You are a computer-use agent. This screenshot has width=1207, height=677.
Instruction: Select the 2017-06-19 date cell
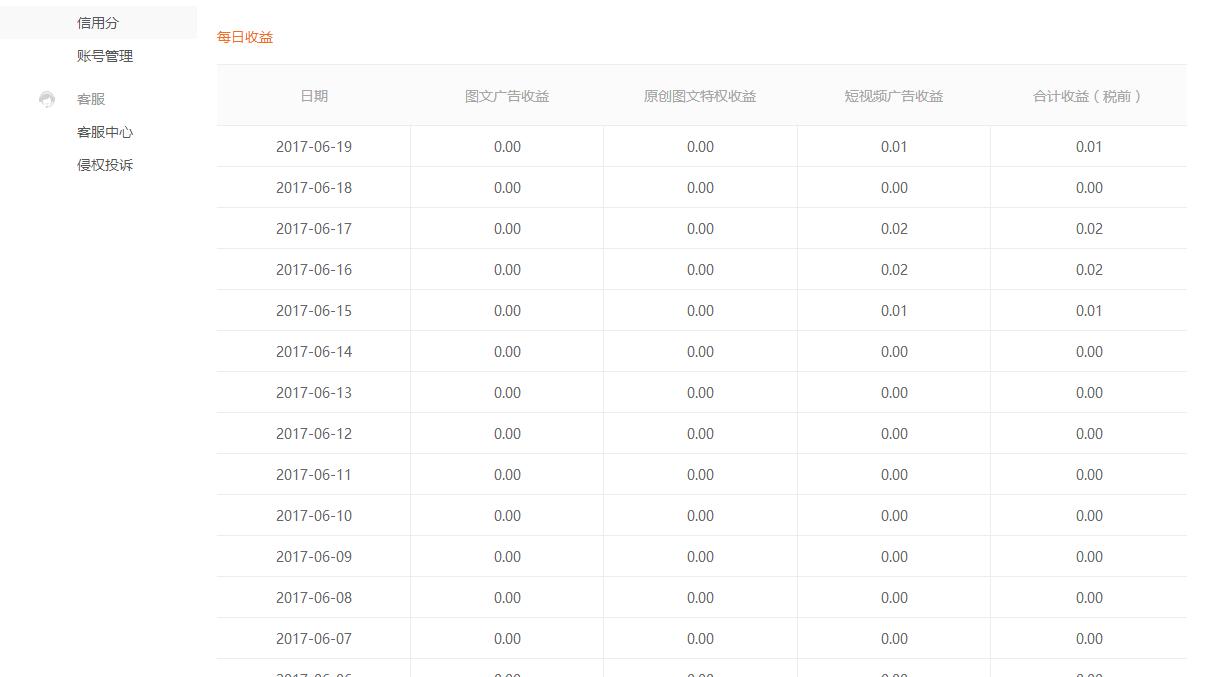[x=314, y=147]
